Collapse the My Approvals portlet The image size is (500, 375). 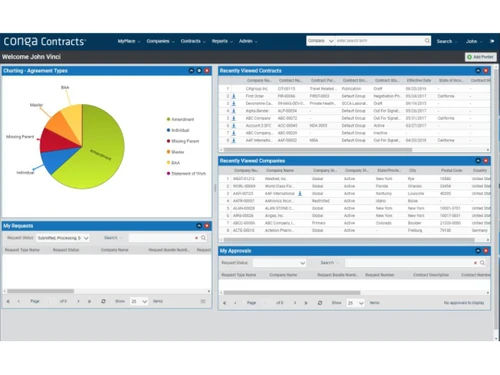478,251
